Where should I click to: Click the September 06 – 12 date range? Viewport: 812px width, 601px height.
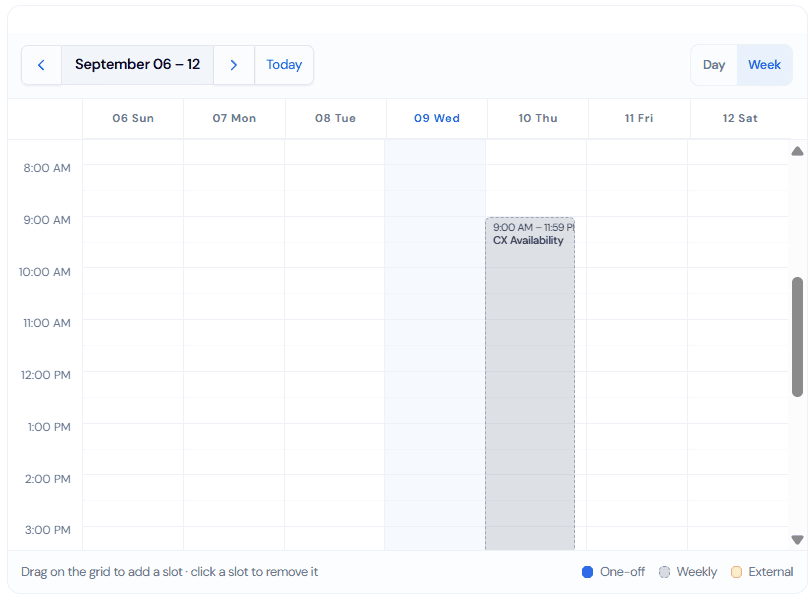point(137,65)
